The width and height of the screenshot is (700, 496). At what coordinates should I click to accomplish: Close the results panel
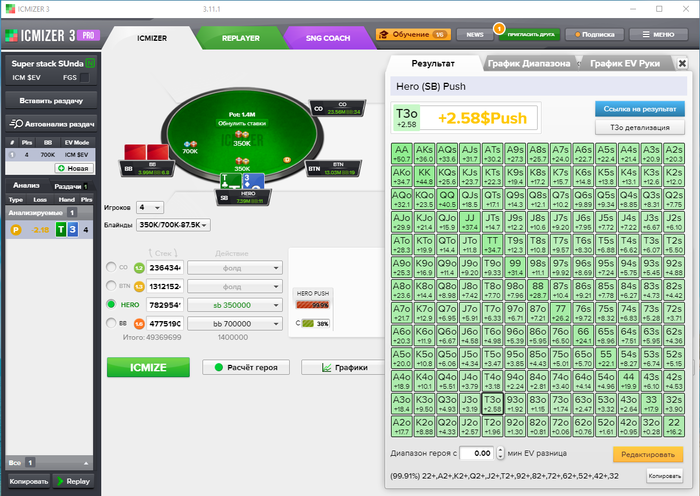click(x=682, y=63)
